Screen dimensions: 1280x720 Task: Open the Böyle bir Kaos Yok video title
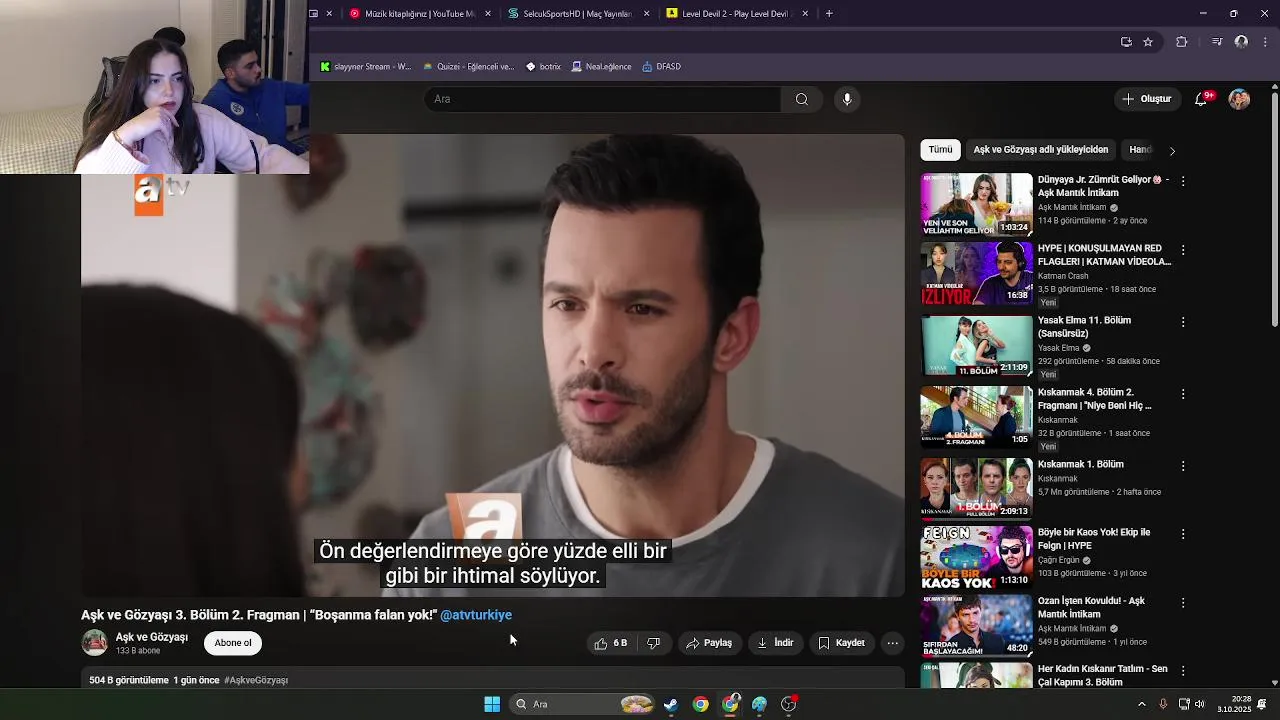click(1094, 540)
